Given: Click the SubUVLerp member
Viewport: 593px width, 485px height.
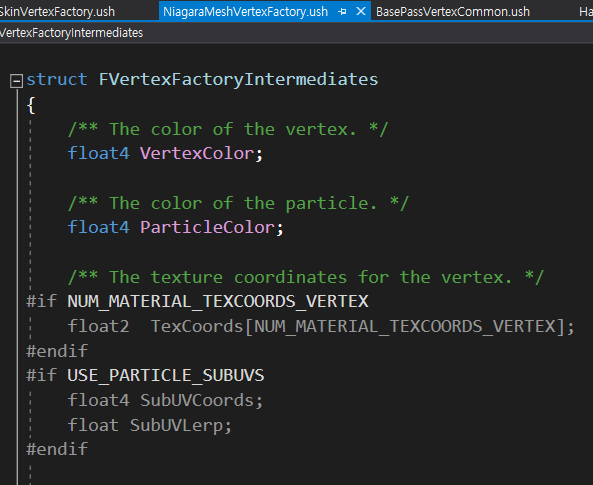Looking at the screenshot, I should pos(176,425).
